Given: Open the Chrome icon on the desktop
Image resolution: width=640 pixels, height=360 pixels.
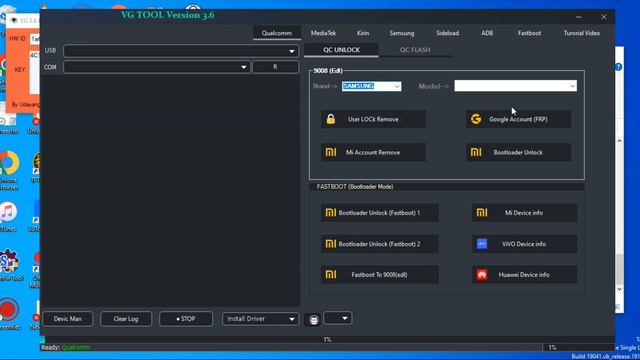Looking at the screenshot, I should pos(9,162).
